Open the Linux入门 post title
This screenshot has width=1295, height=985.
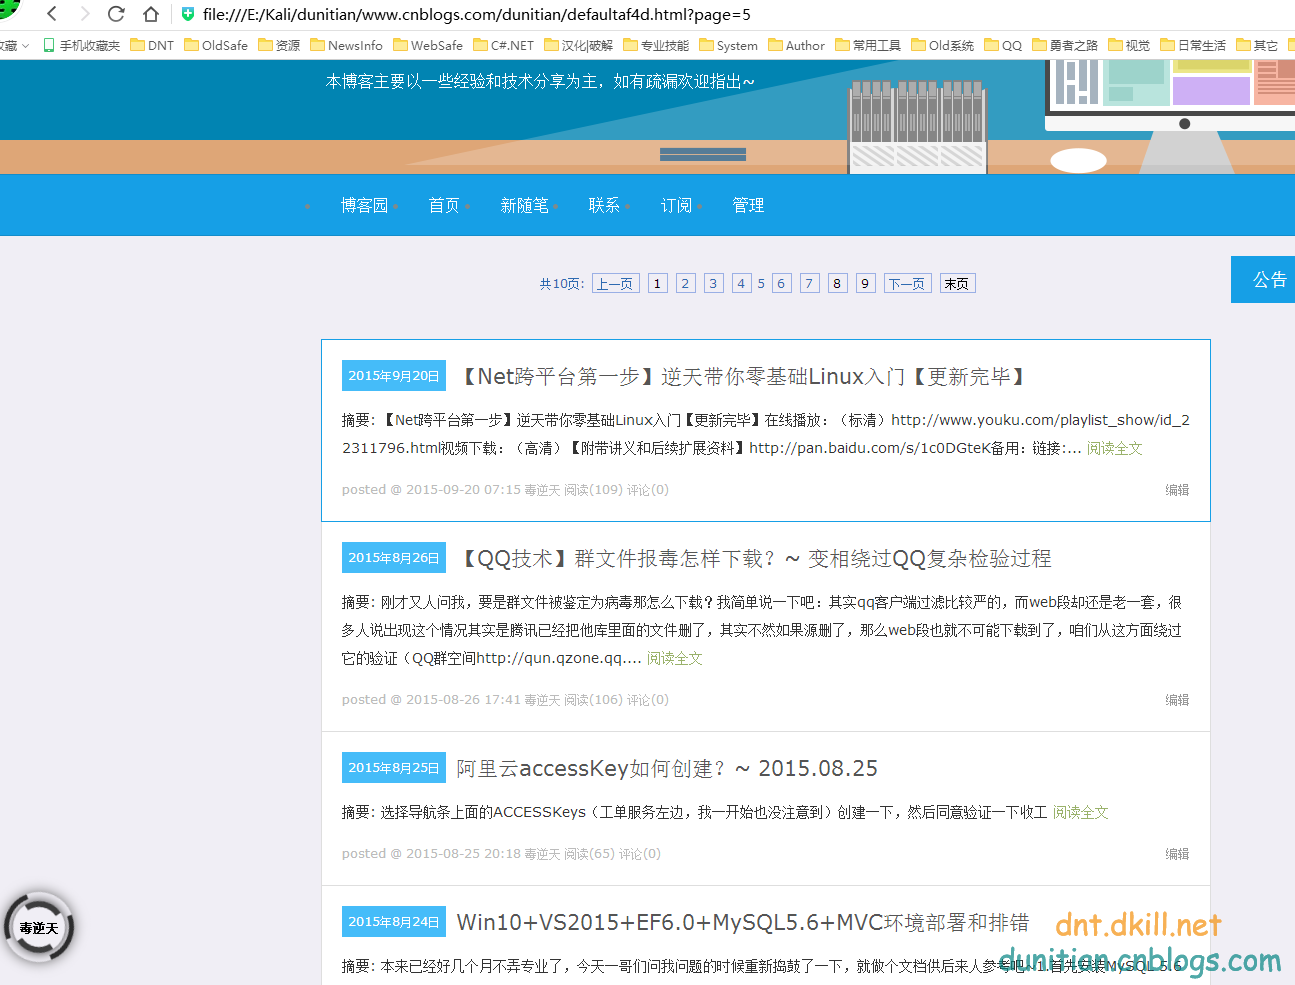tap(742, 376)
